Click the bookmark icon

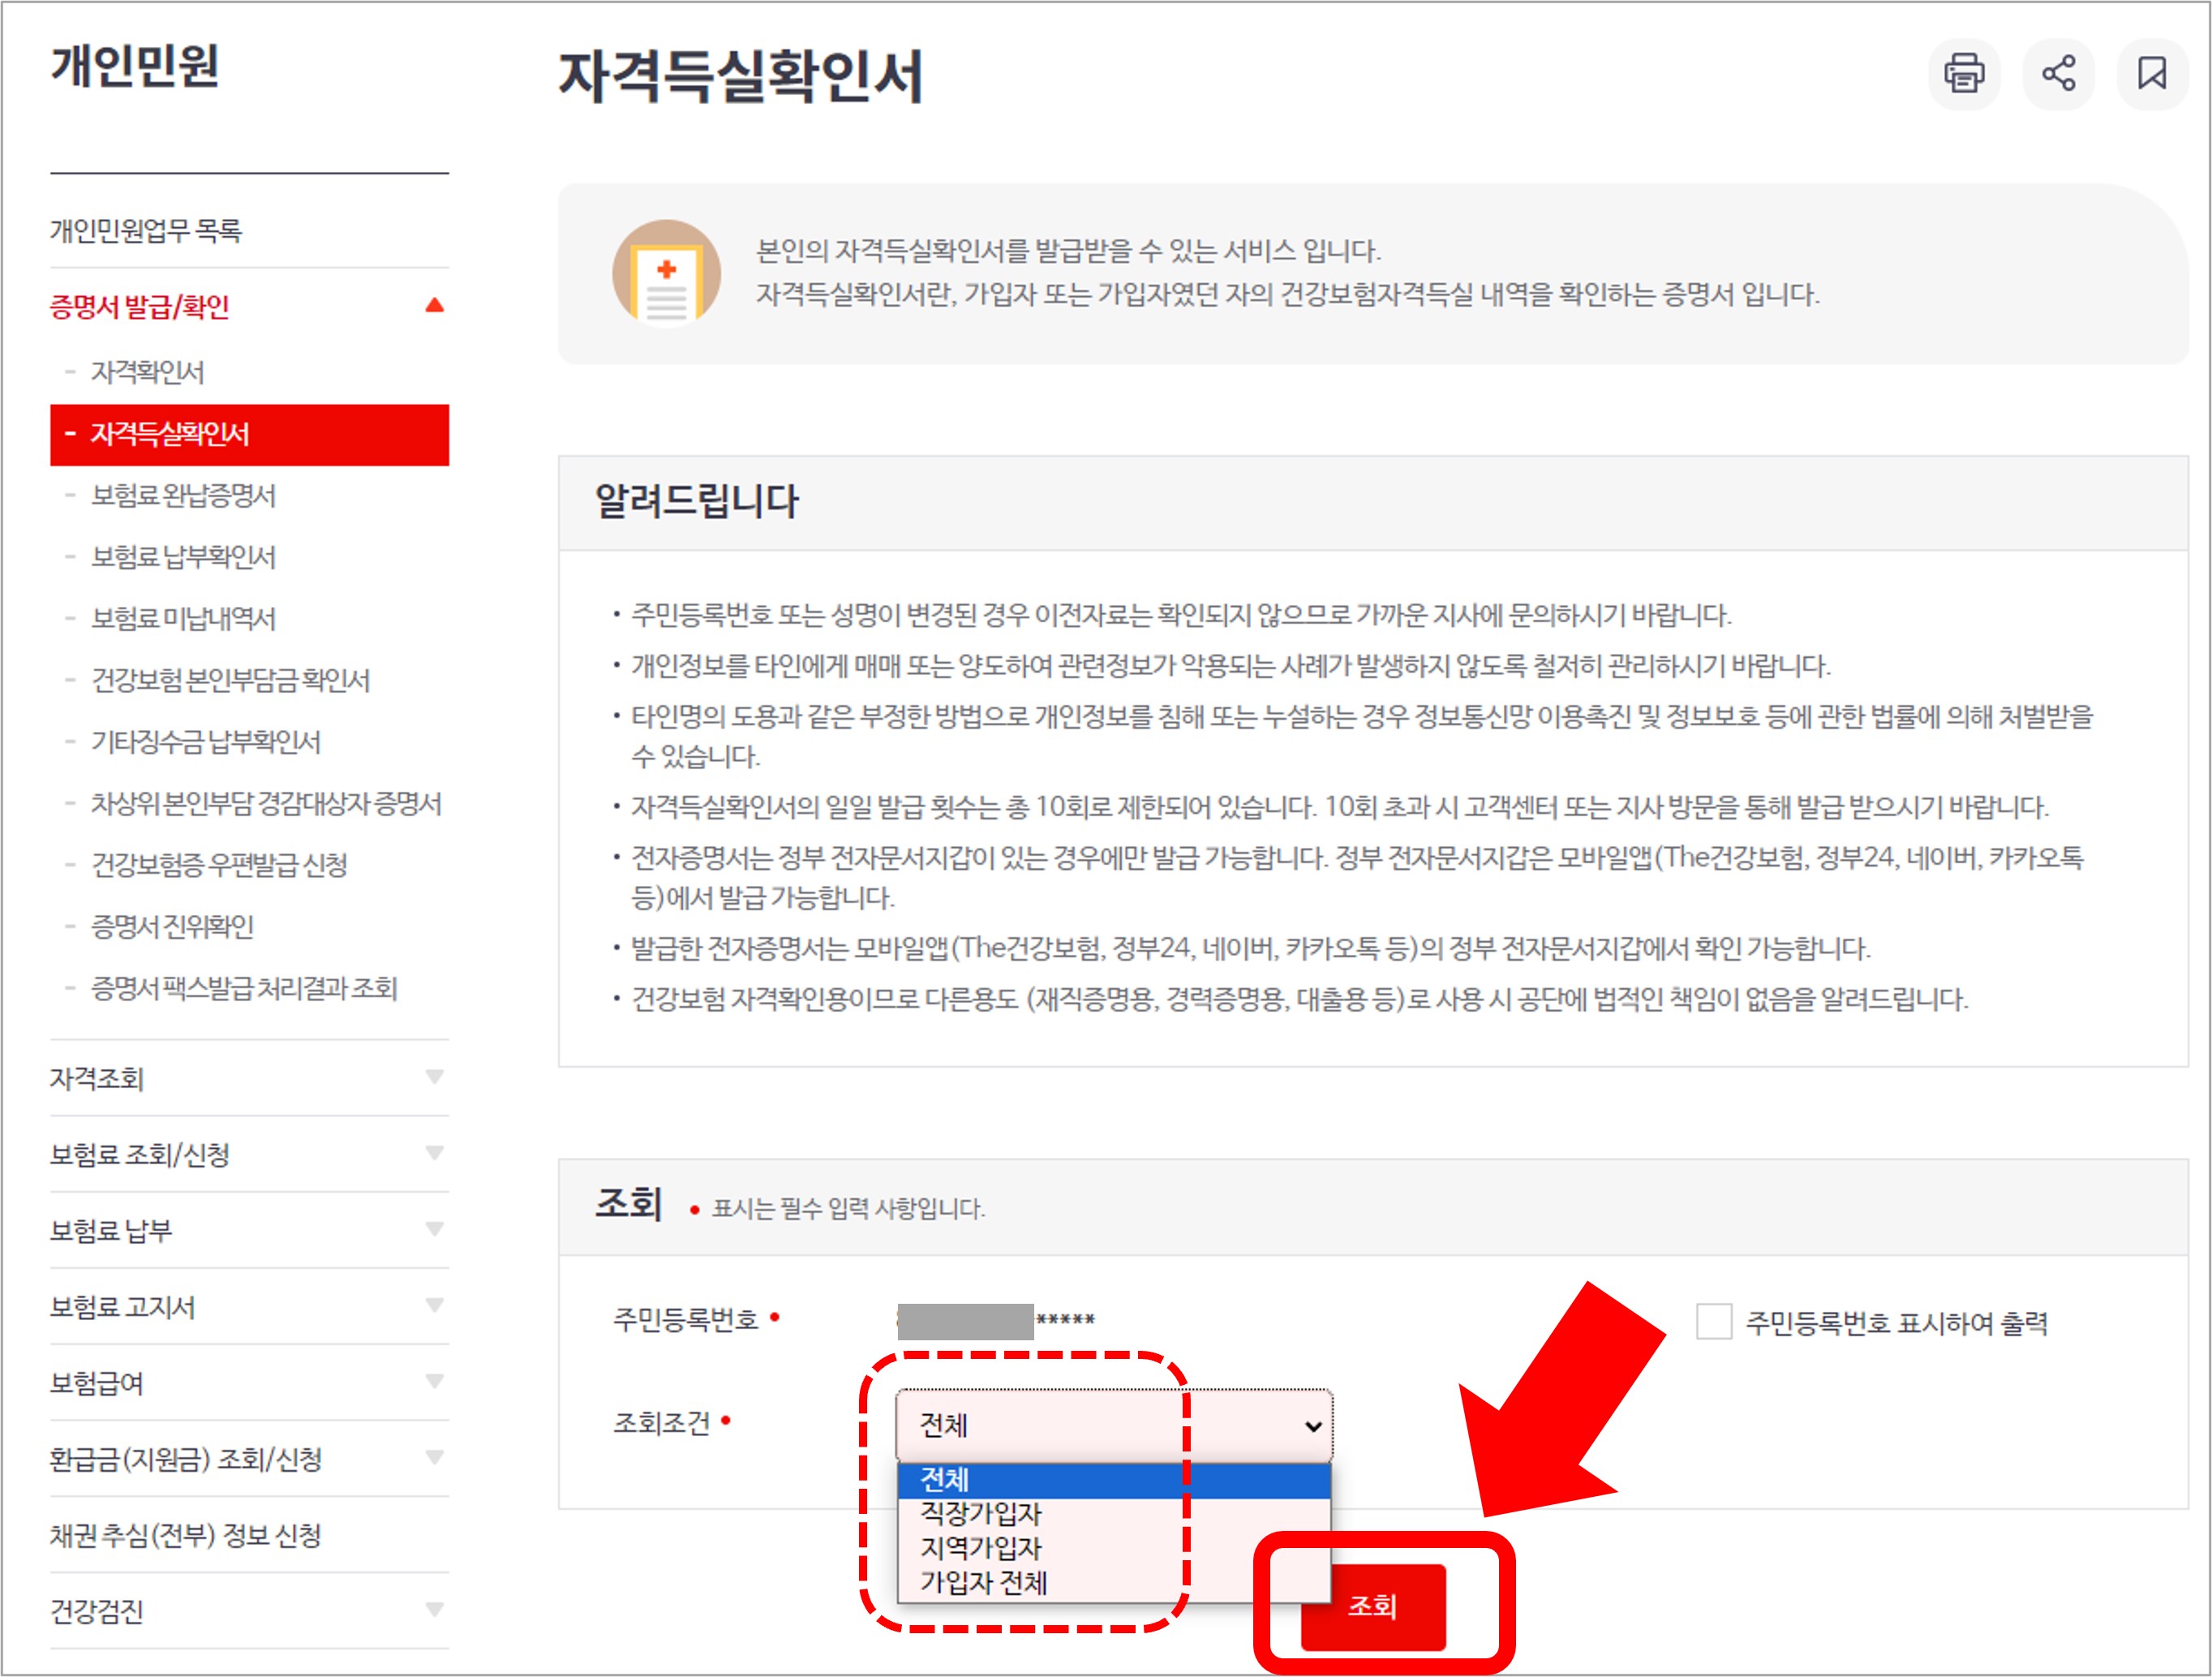click(2152, 74)
